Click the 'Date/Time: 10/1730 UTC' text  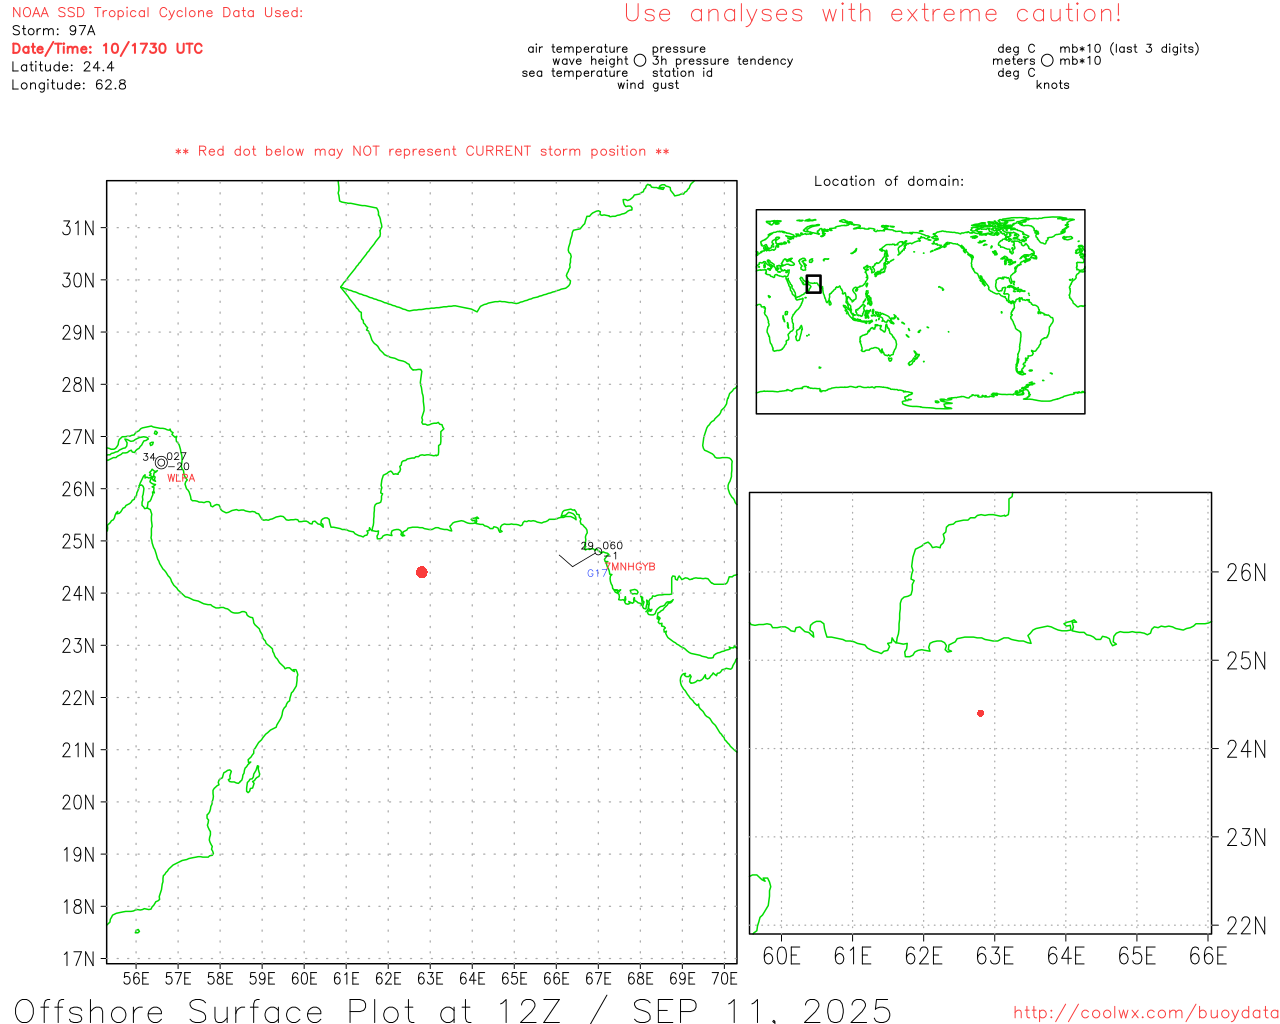pyautogui.click(x=107, y=49)
